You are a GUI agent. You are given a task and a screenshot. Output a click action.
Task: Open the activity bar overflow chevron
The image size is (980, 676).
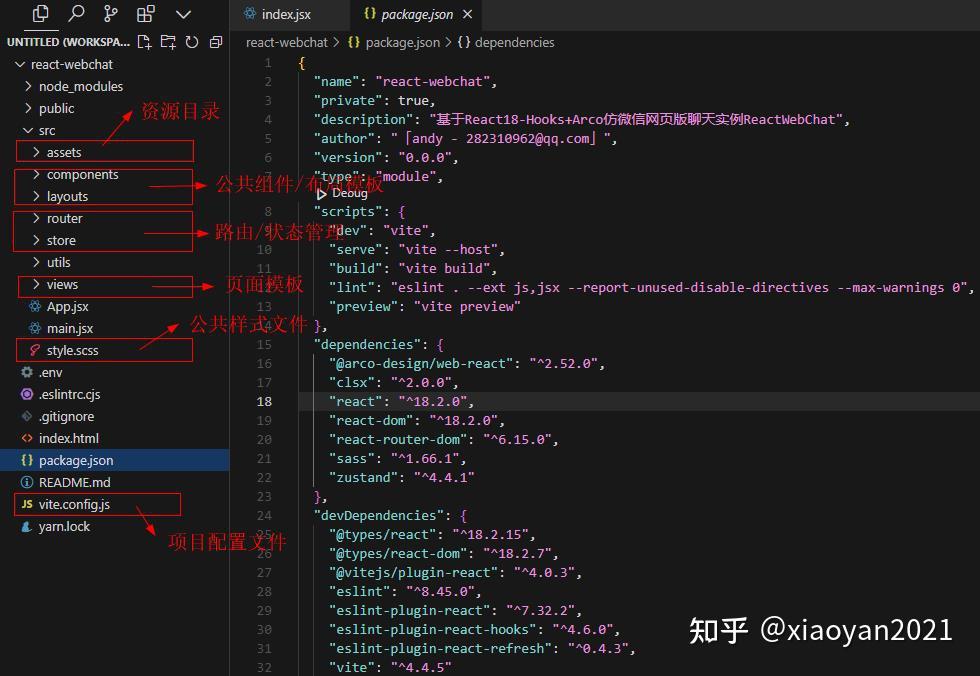[183, 15]
